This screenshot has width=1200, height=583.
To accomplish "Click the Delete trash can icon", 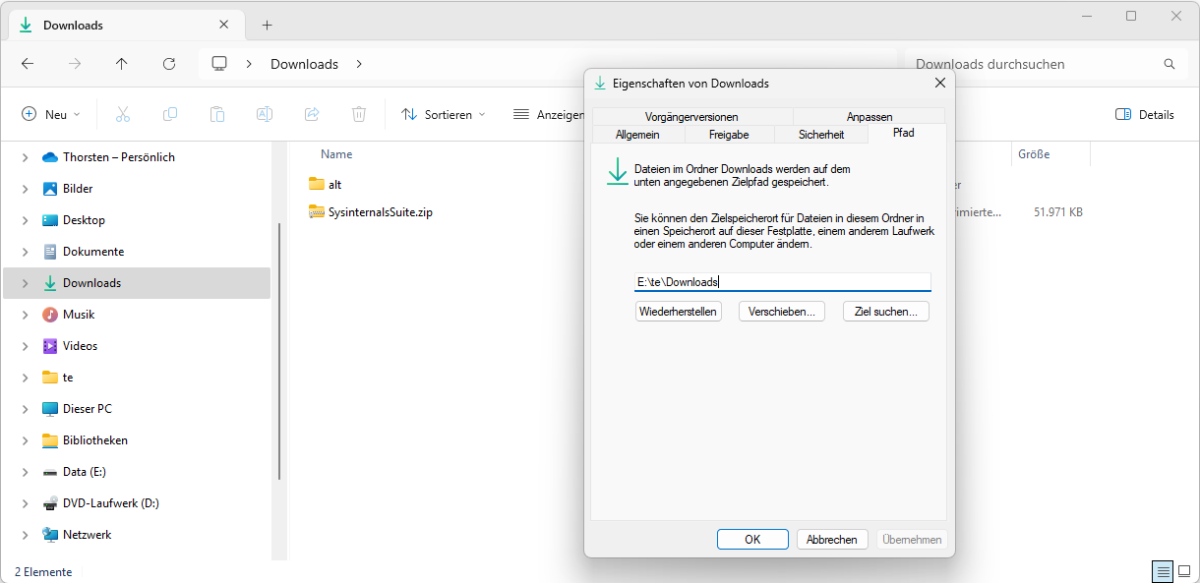I will 359,115.
